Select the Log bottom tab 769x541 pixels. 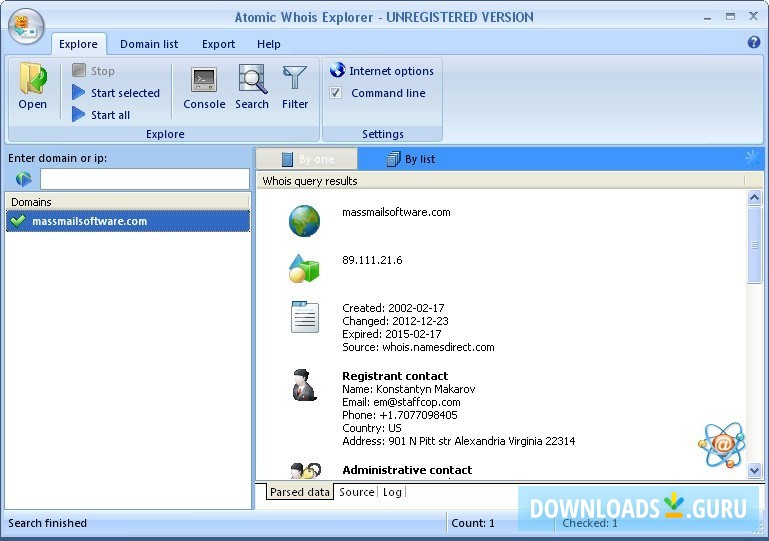click(x=392, y=492)
